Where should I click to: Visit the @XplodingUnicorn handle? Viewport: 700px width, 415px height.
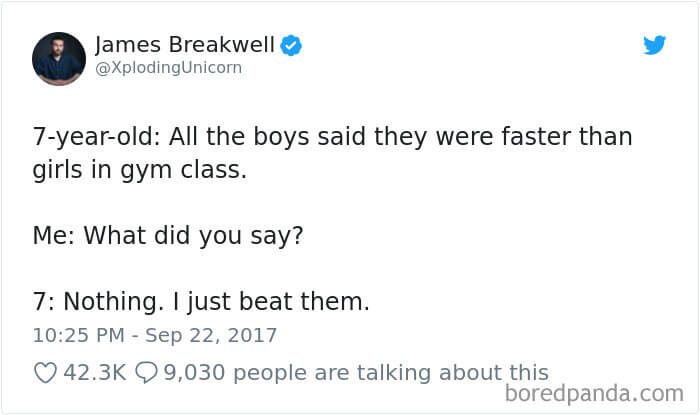[169, 68]
